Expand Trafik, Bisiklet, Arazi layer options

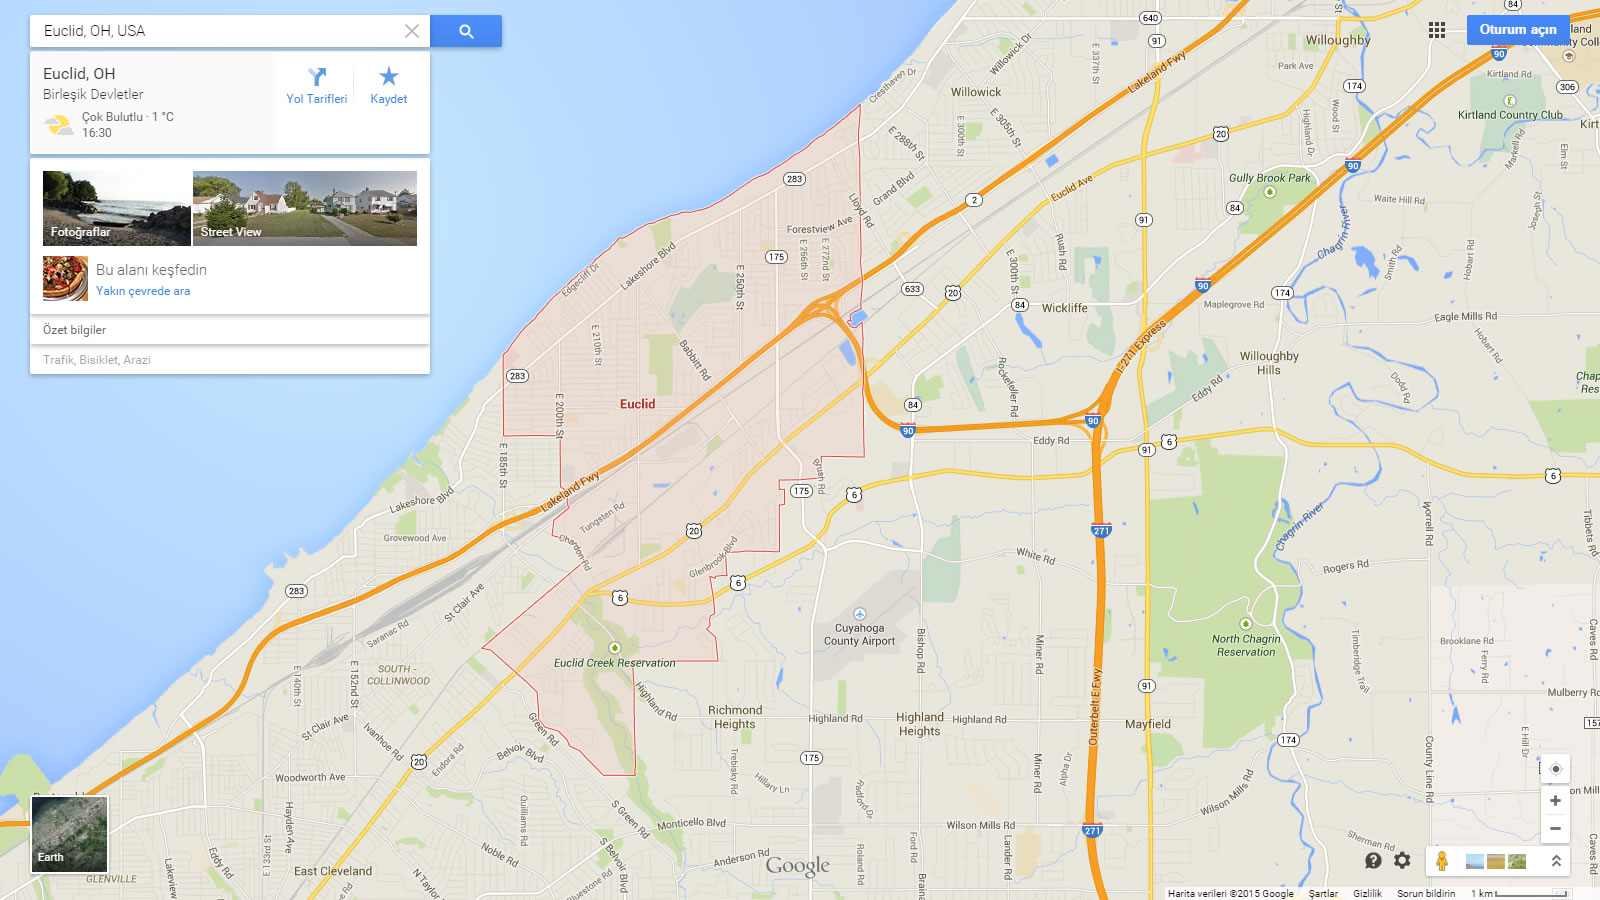pos(230,360)
